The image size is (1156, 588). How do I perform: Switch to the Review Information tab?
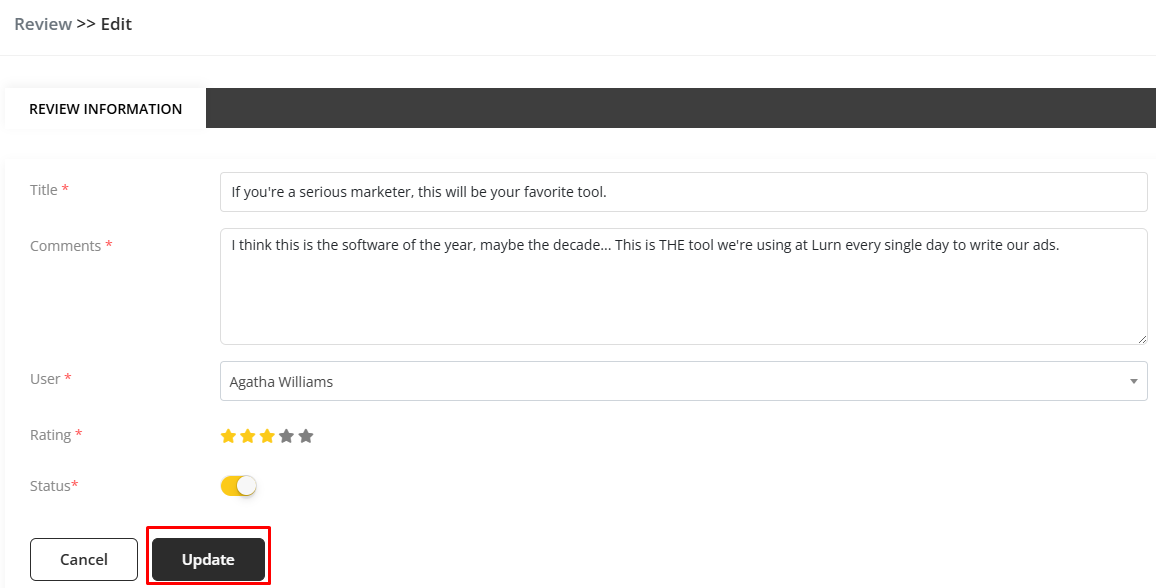tap(105, 109)
